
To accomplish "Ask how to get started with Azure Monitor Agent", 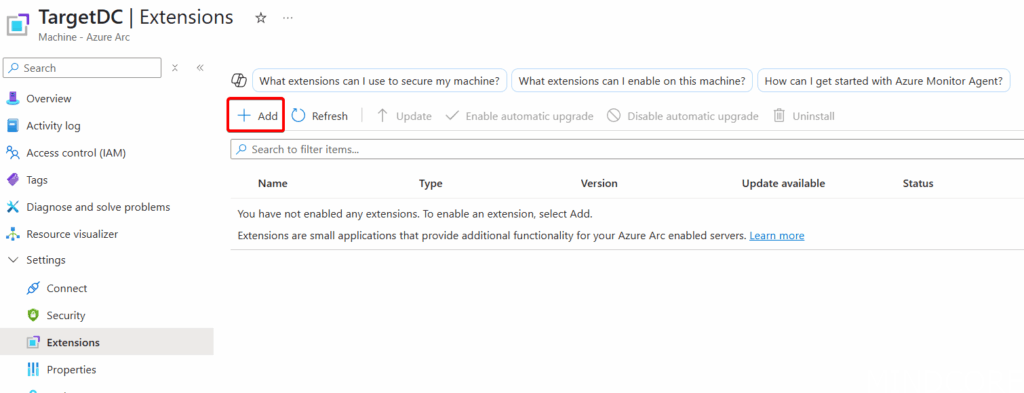I will 883,81.
